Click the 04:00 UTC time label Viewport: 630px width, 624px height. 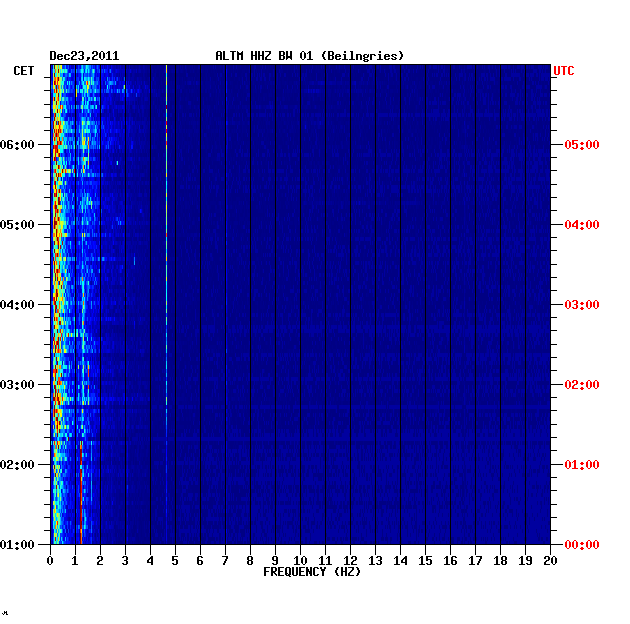(x=582, y=225)
